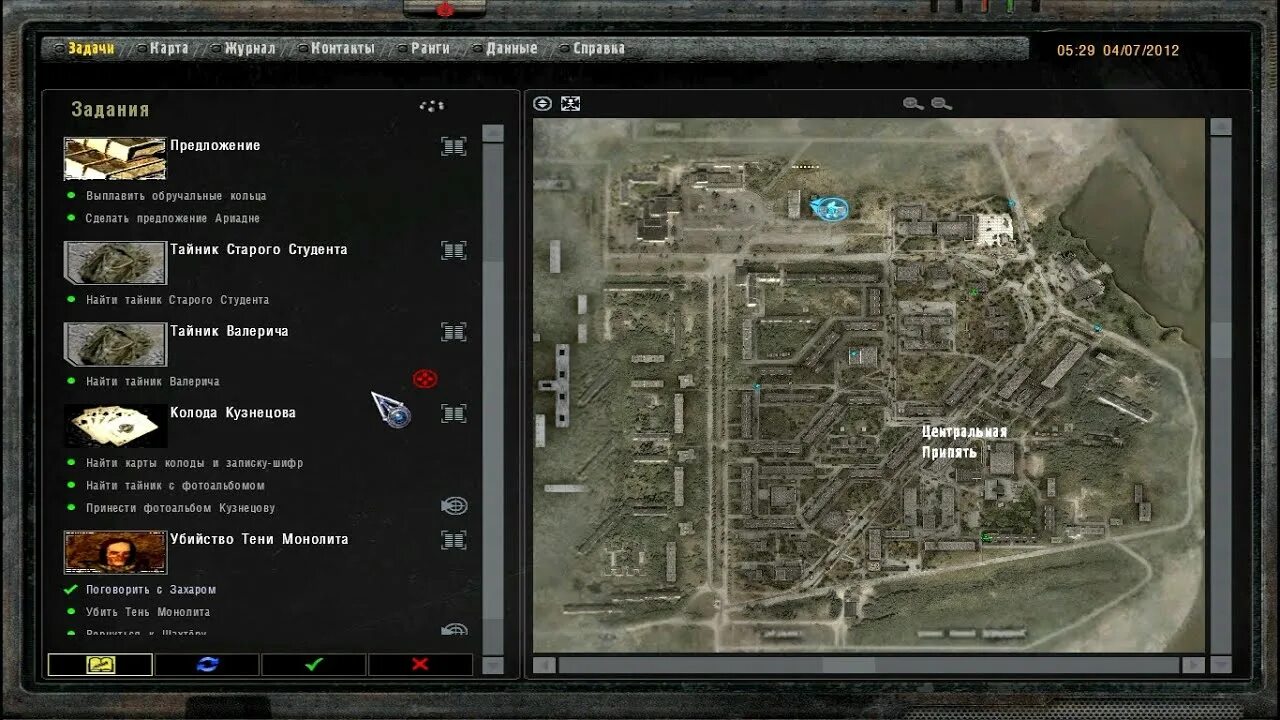Click the Центральная Припять map label
The height and width of the screenshot is (720, 1280).
click(x=964, y=442)
